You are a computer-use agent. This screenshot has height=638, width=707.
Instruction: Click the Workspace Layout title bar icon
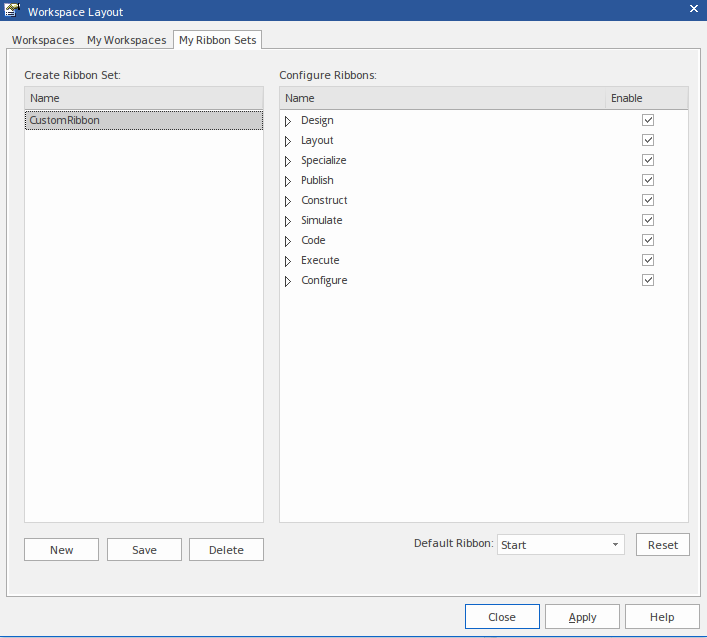tap(13, 11)
